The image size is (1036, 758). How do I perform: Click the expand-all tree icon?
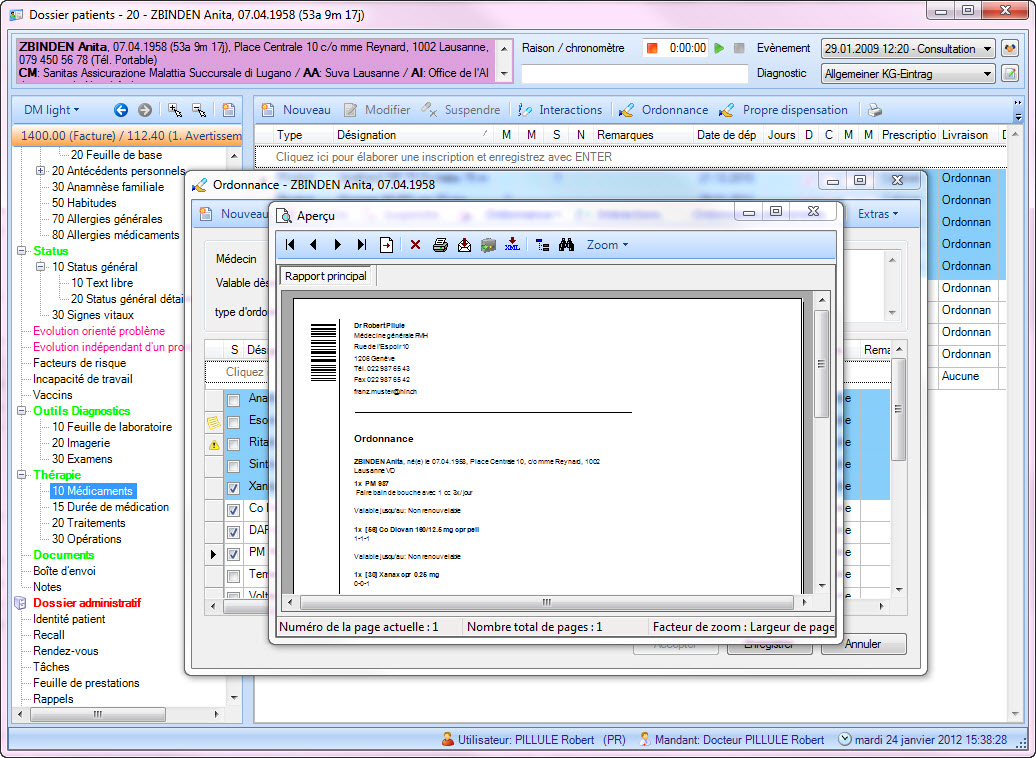pyautogui.click(x=174, y=110)
